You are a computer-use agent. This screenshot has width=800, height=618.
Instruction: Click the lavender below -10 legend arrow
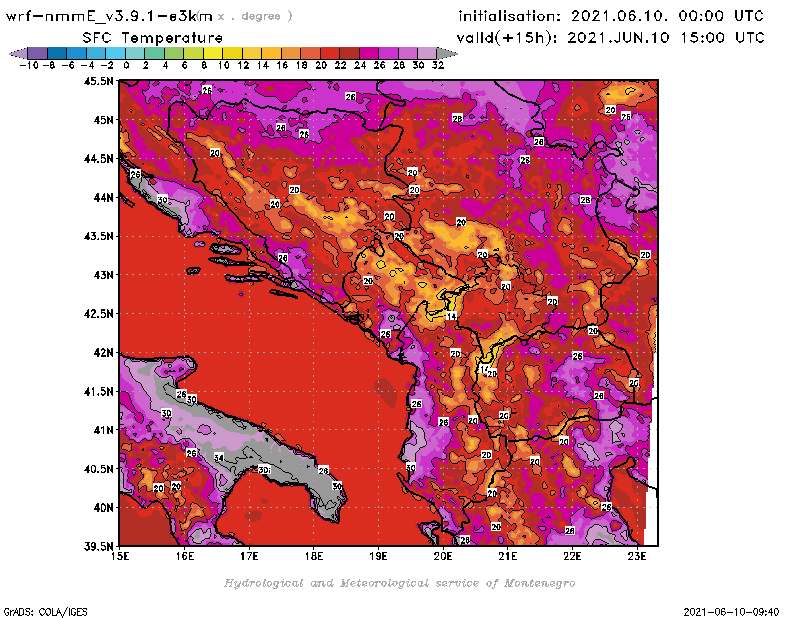18,53
